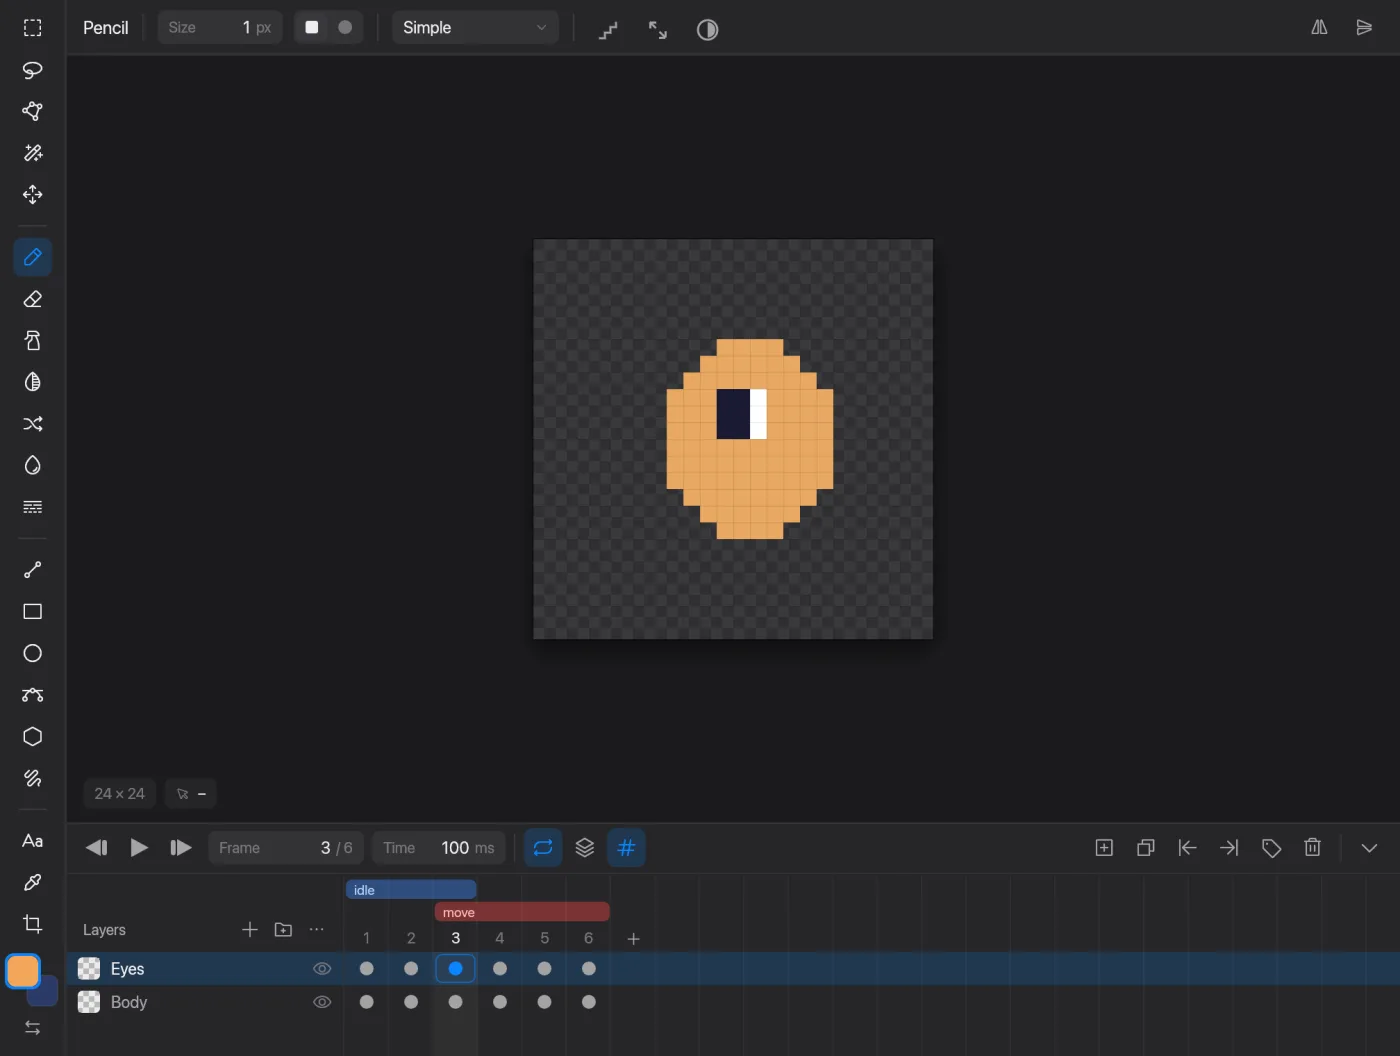Choose the curve tool
Viewport: 1400px width, 1056px height.
coord(32,695)
